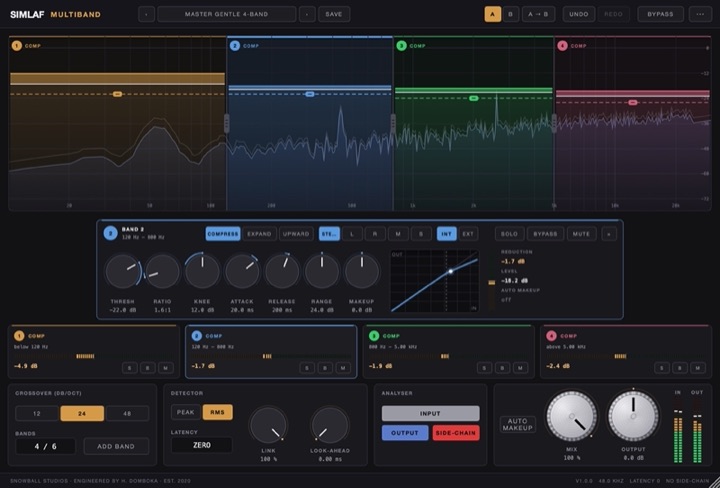Image resolution: width=720 pixels, height=488 pixels.
Task: Set crossover slope to 12 dB/oct
Action: (37, 414)
